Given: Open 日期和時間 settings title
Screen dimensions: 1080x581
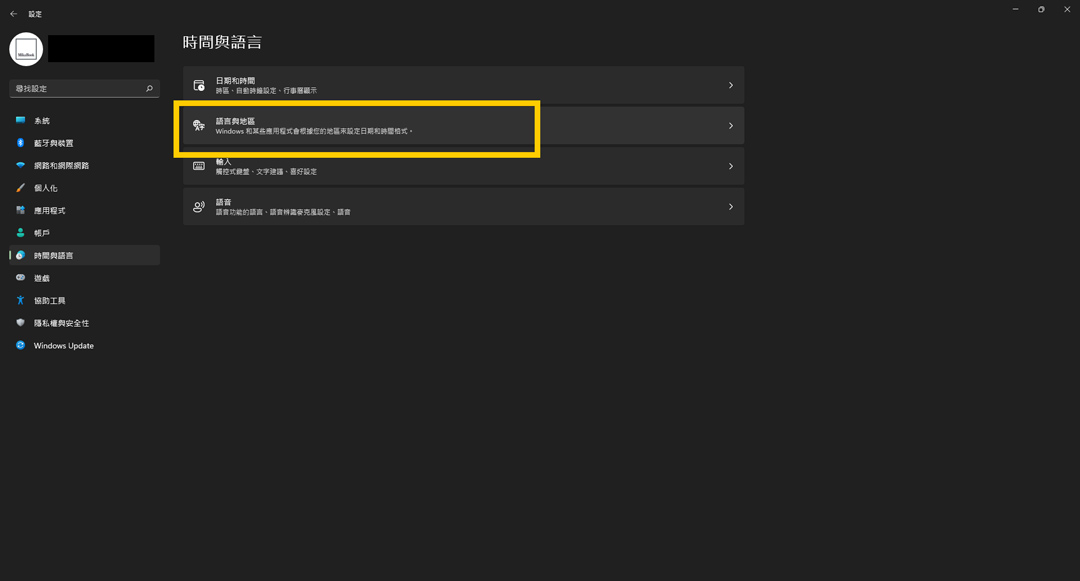Looking at the screenshot, I should pyautogui.click(x=235, y=81).
